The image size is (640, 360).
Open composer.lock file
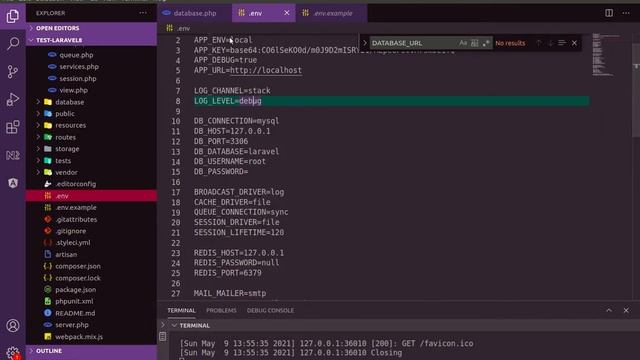(x=78, y=278)
